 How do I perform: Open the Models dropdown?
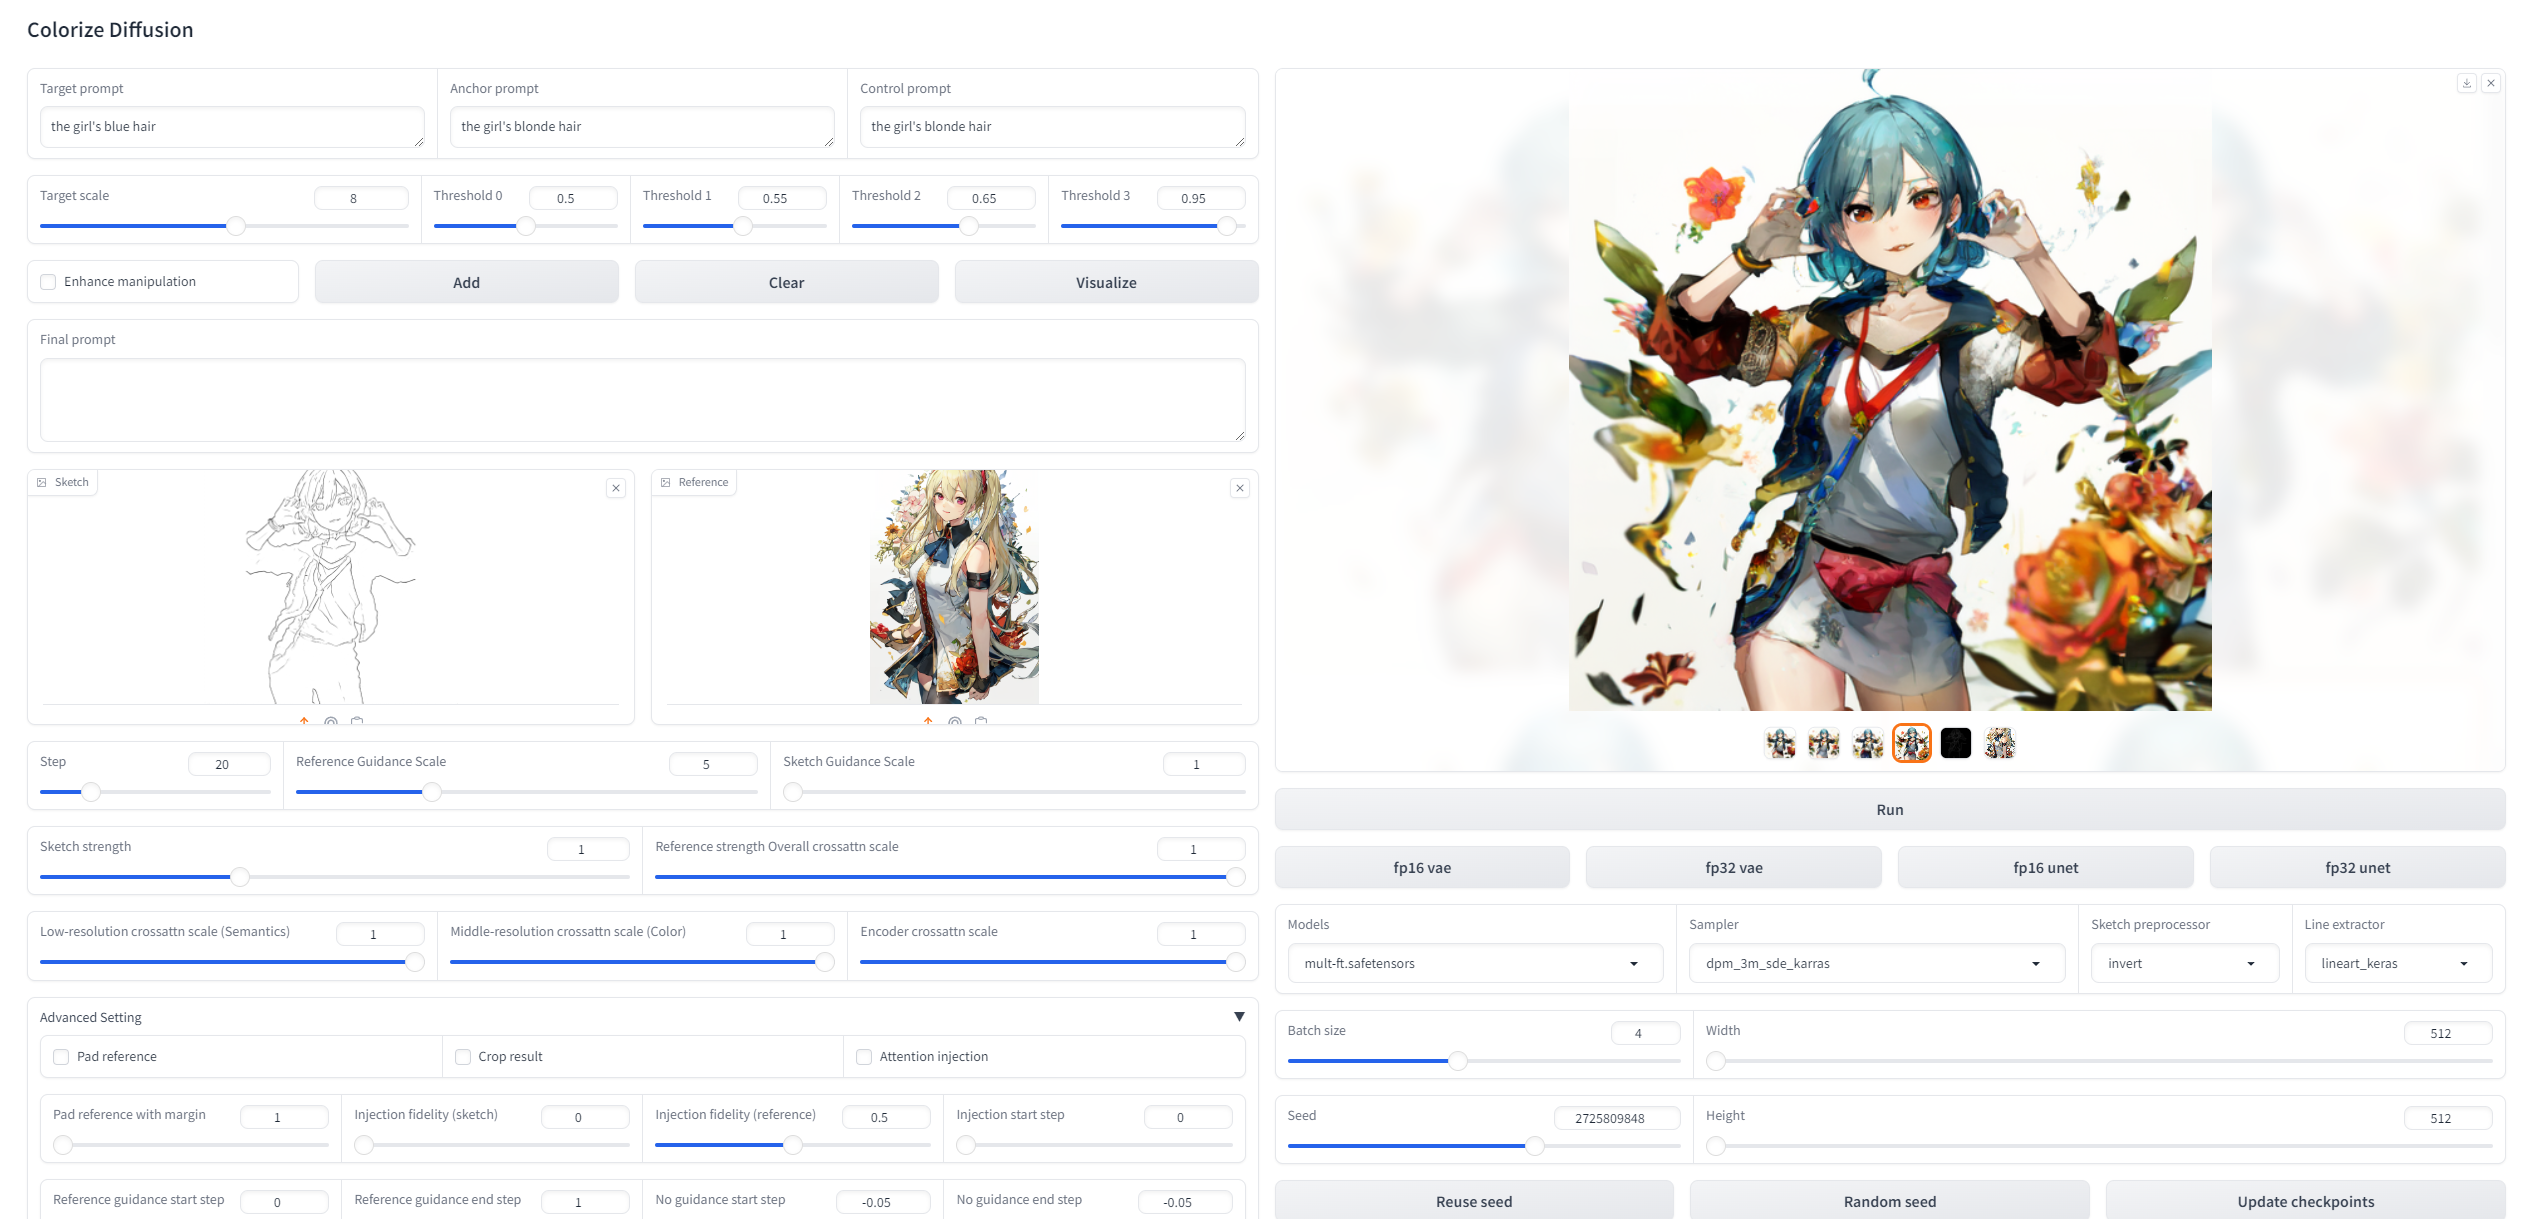[1474, 964]
